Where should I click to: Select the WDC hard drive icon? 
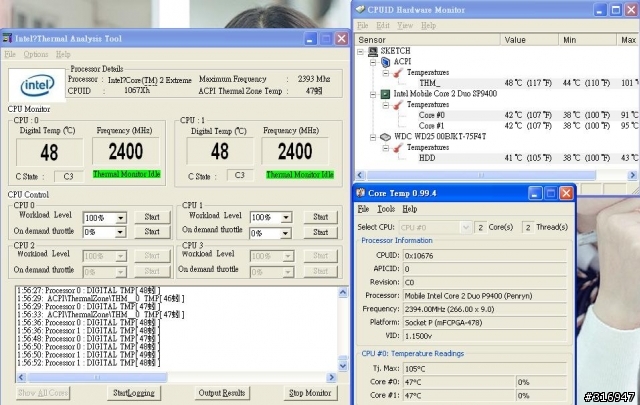385,137
